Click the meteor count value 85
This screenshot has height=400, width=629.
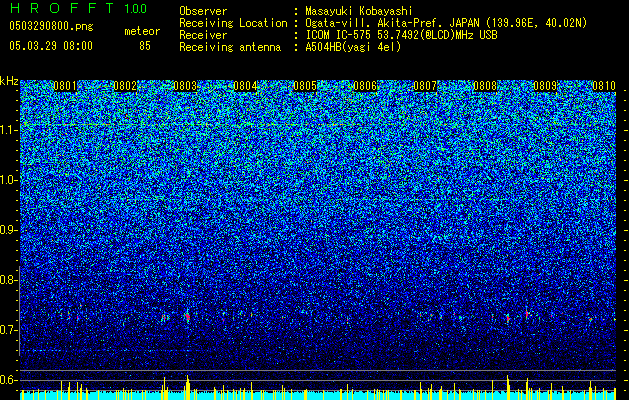click(x=145, y=46)
